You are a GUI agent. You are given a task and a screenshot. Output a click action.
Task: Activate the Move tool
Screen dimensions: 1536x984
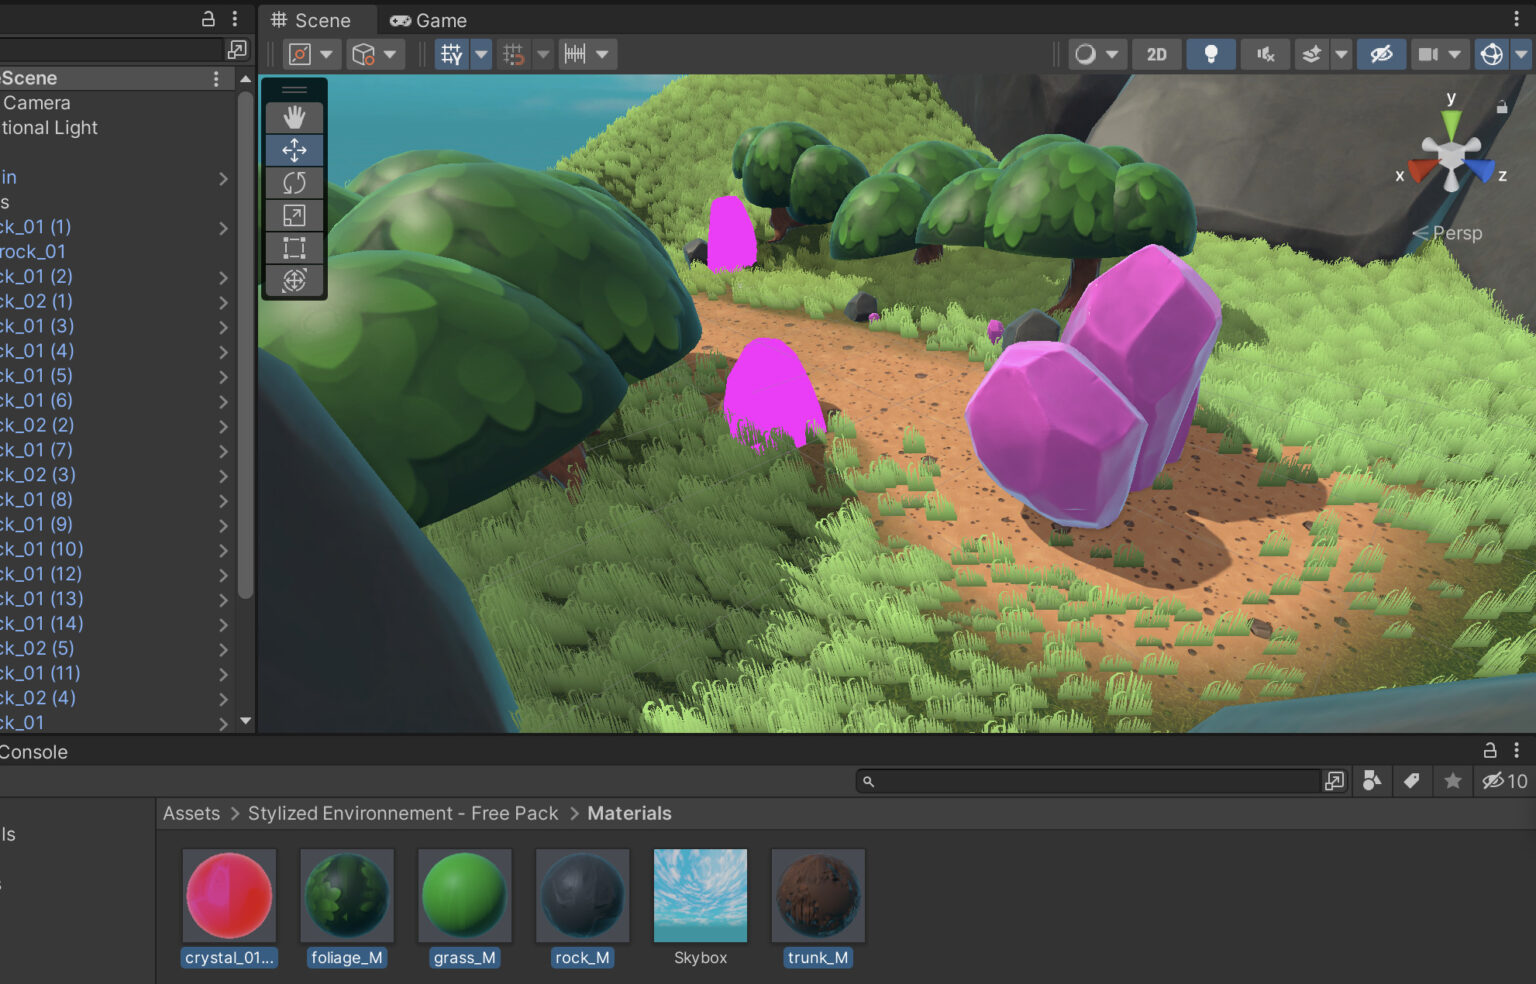pyautogui.click(x=294, y=150)
